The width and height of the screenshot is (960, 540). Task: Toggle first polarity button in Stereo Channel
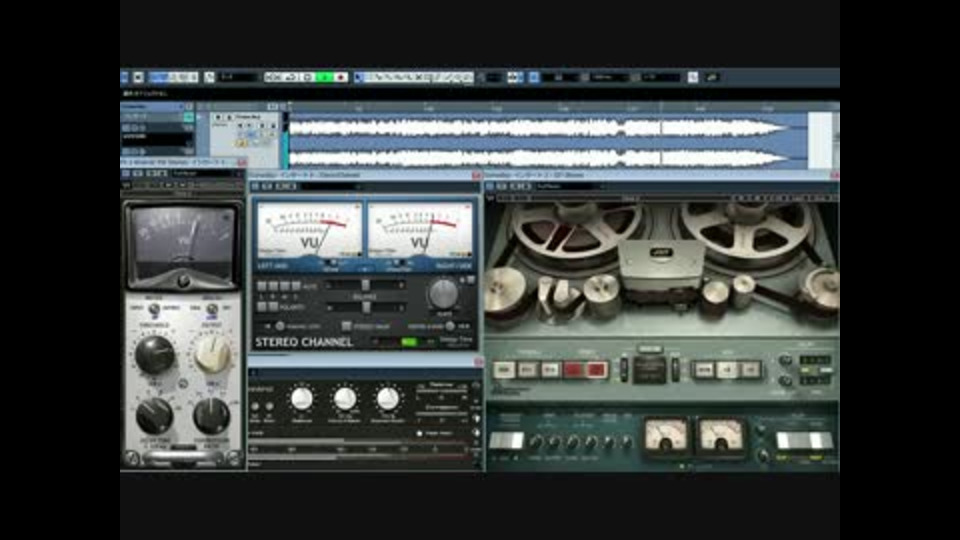(261, 306)
